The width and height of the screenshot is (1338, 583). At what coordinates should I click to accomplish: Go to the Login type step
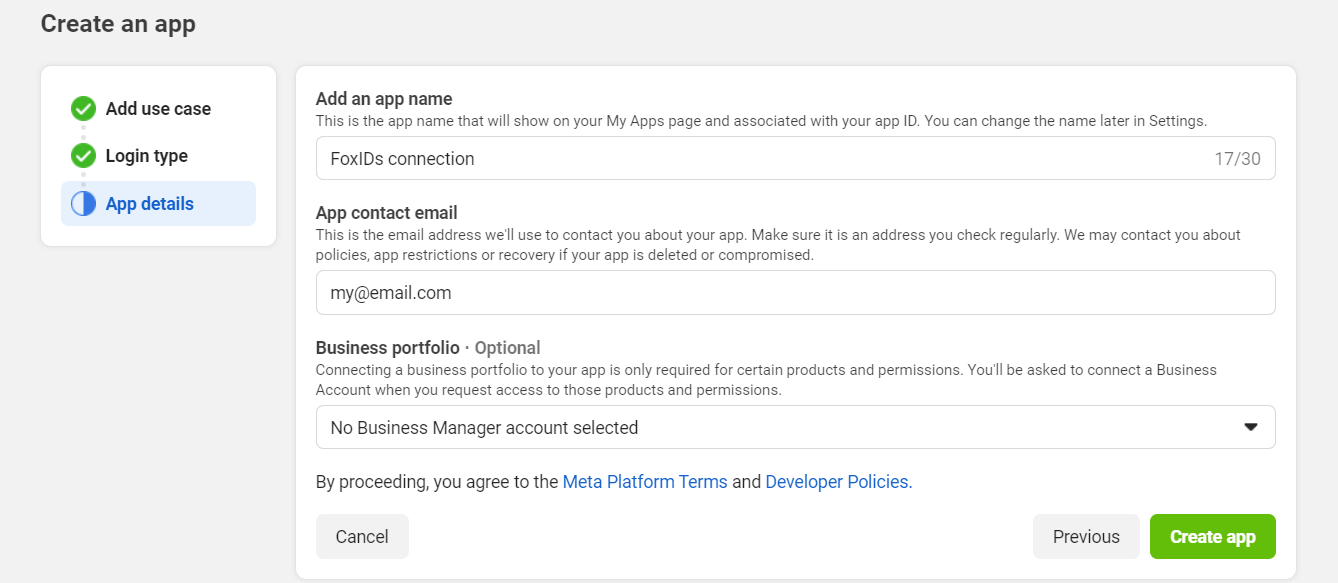click(x=146, y=156)
